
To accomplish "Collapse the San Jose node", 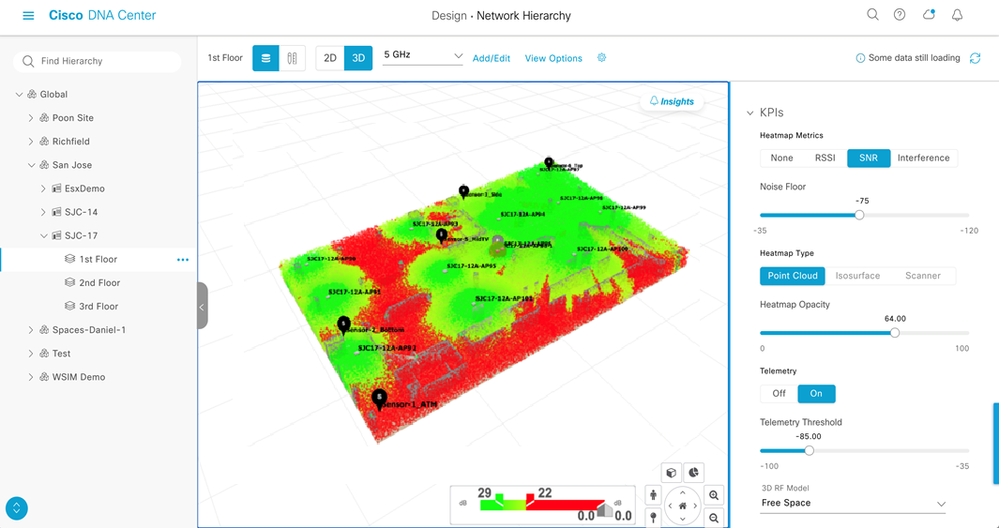I will (31, 165).
